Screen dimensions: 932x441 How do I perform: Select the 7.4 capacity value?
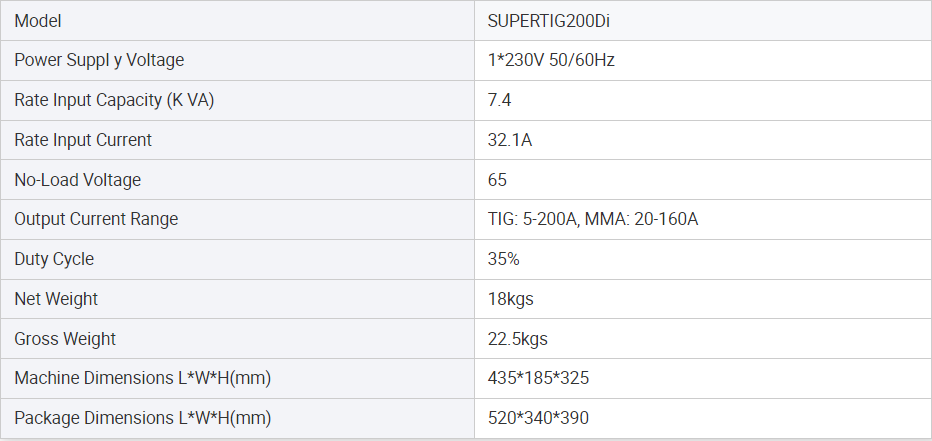pyautogui.click(x=499, y=100)
